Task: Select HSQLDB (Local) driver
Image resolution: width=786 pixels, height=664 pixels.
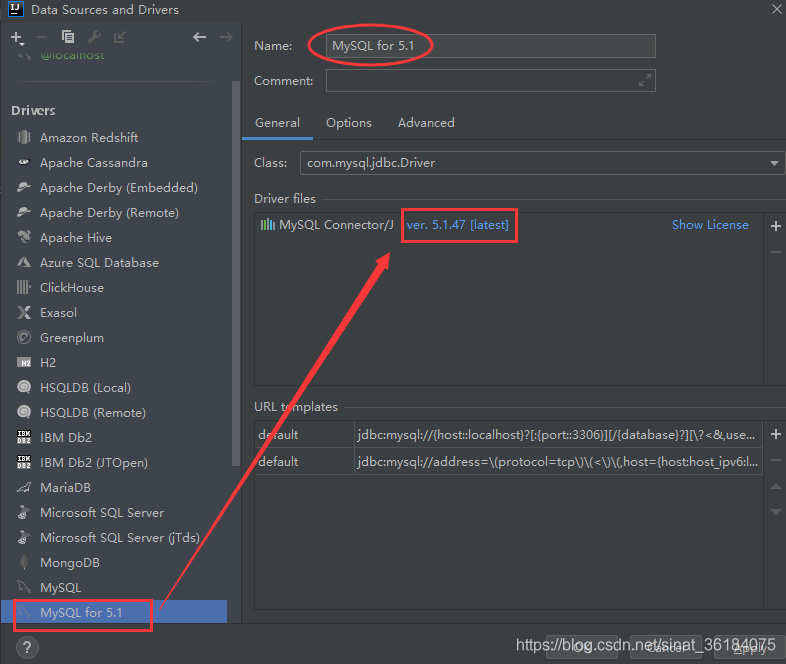Action: 85,387
